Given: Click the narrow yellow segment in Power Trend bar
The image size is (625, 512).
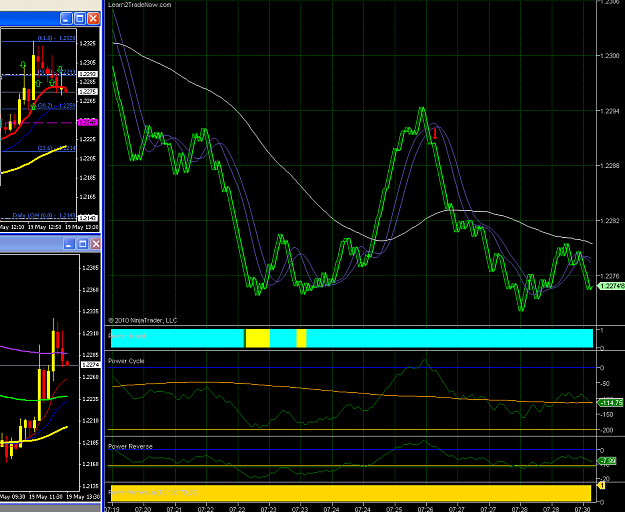Looking at the screenshot, I should point(301,338).
